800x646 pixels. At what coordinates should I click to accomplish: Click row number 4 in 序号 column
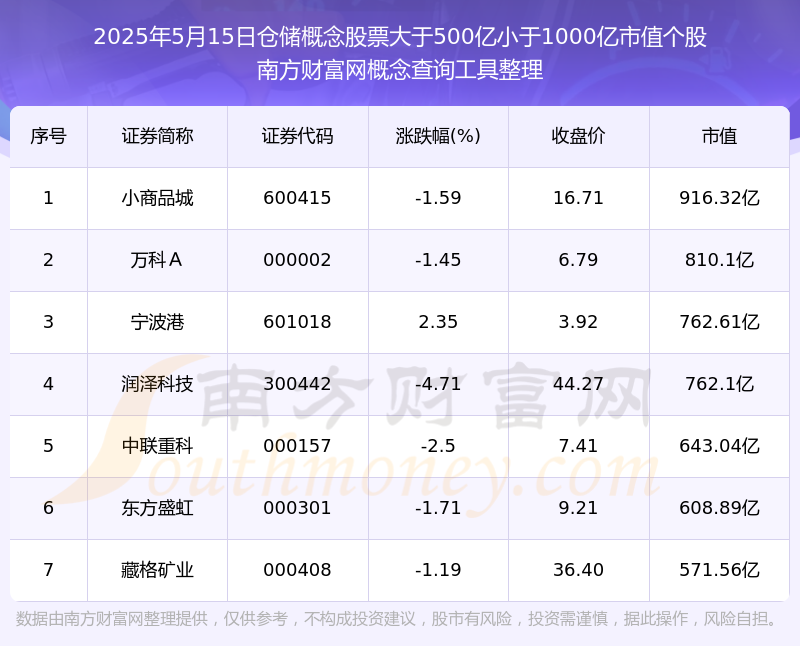(48, 384)
